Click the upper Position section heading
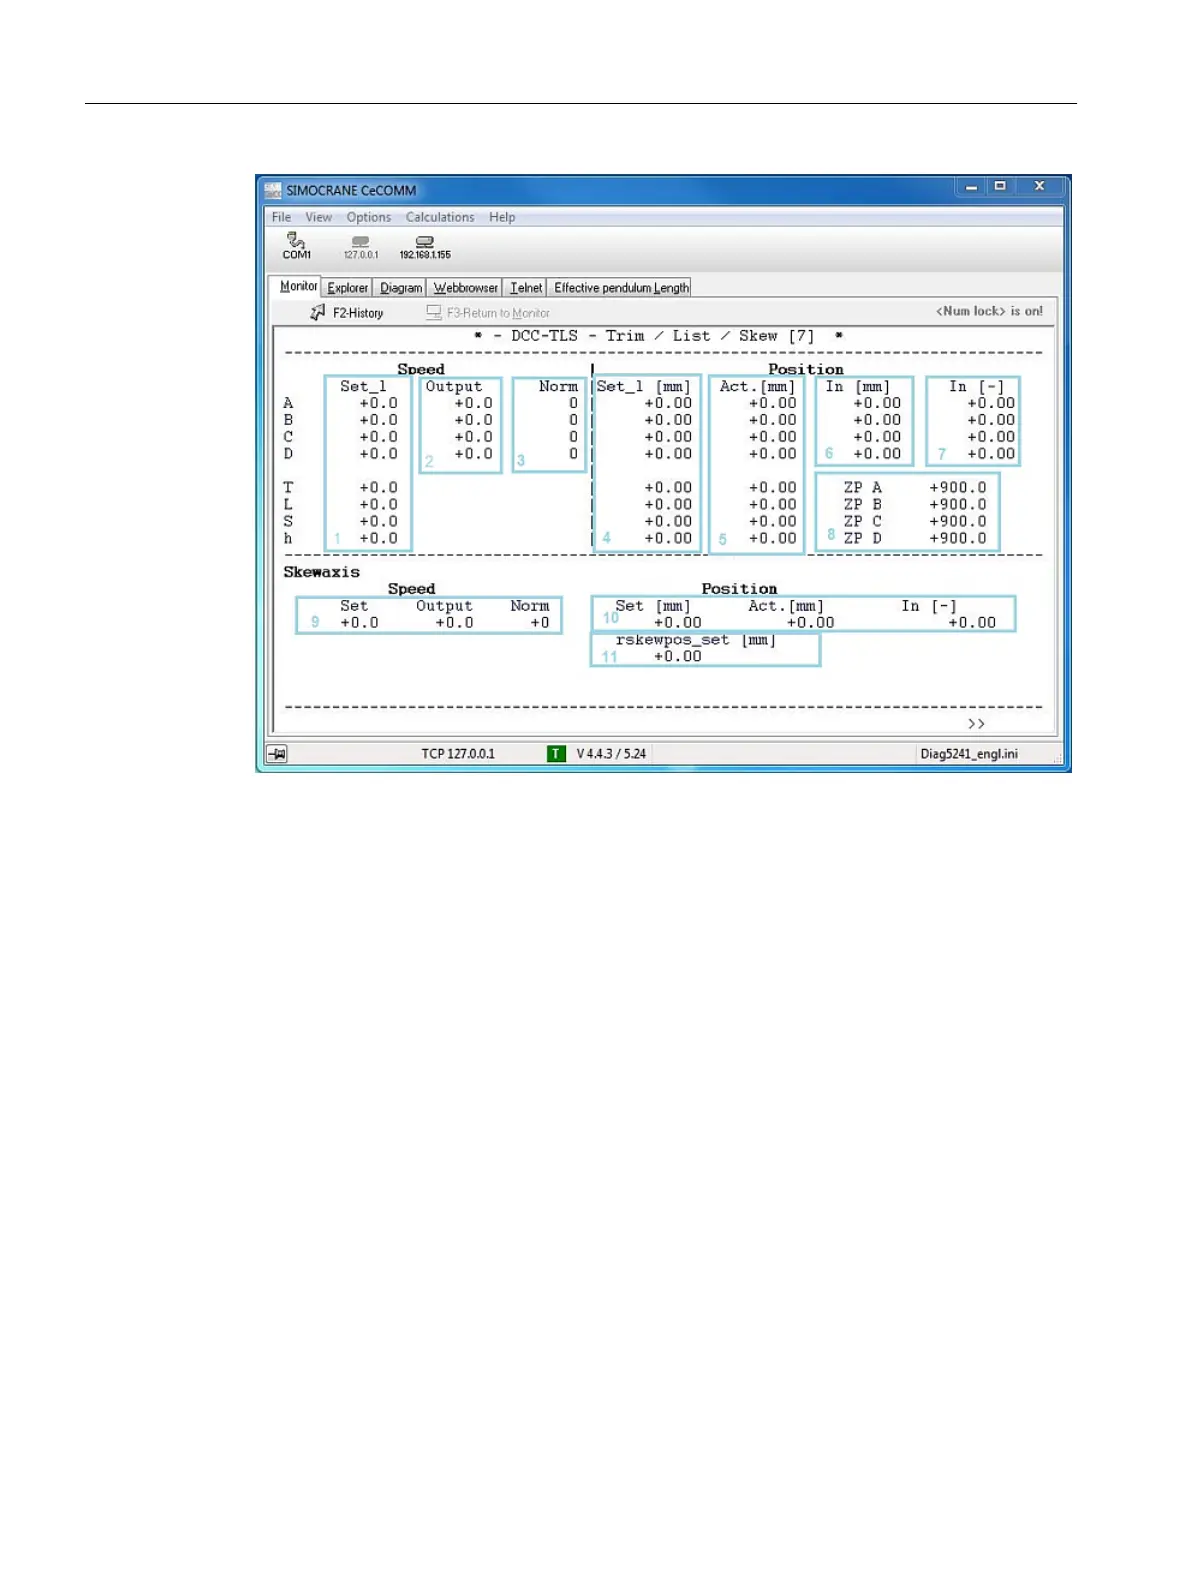The height and width of the screenshot is (1587, 1191). [806, 370]
